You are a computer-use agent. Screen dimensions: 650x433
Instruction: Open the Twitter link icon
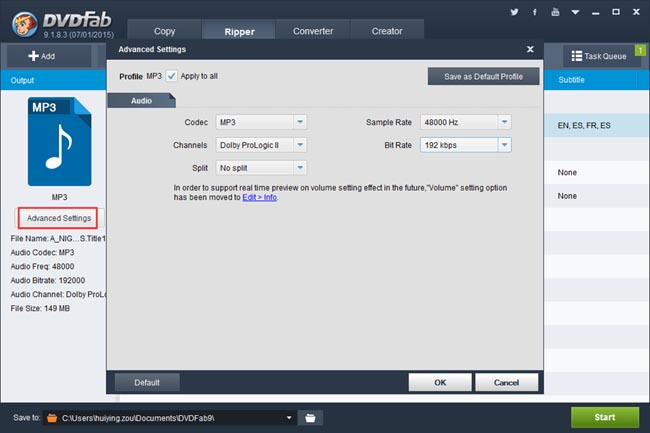(514, 12)
